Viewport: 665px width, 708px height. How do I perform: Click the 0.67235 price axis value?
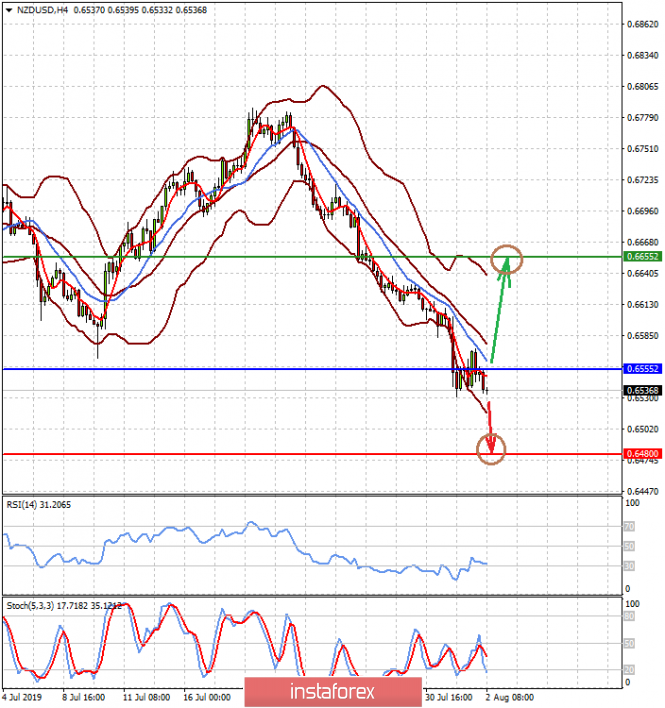(x=643, y=180)
